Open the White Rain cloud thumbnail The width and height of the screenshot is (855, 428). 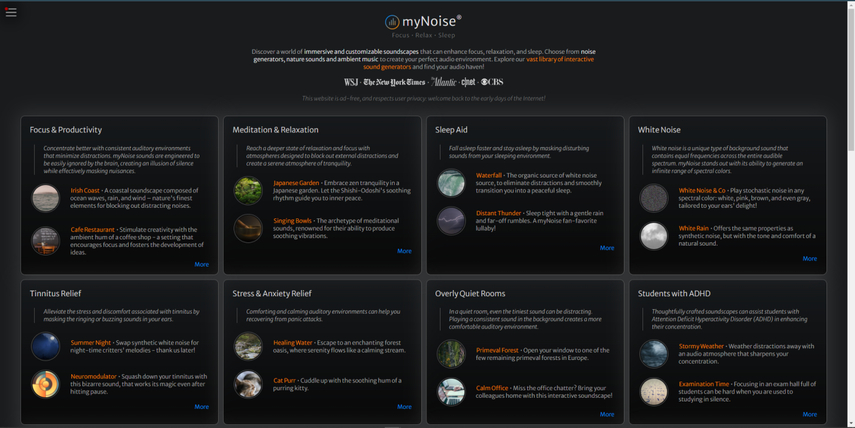click(654, 236)
